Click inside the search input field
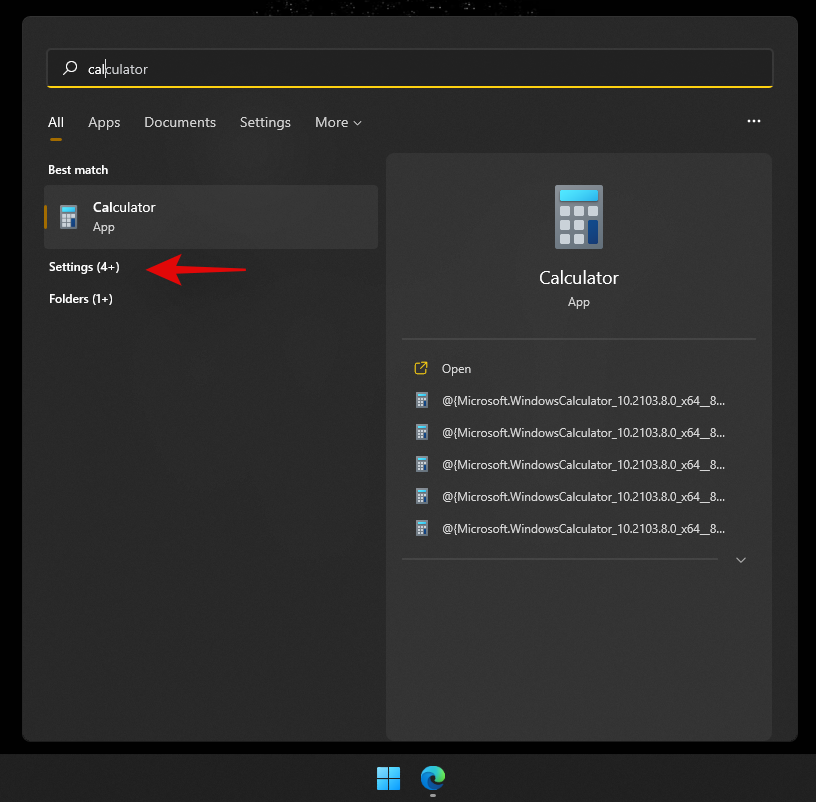The image size is (816, 802). 300,68
